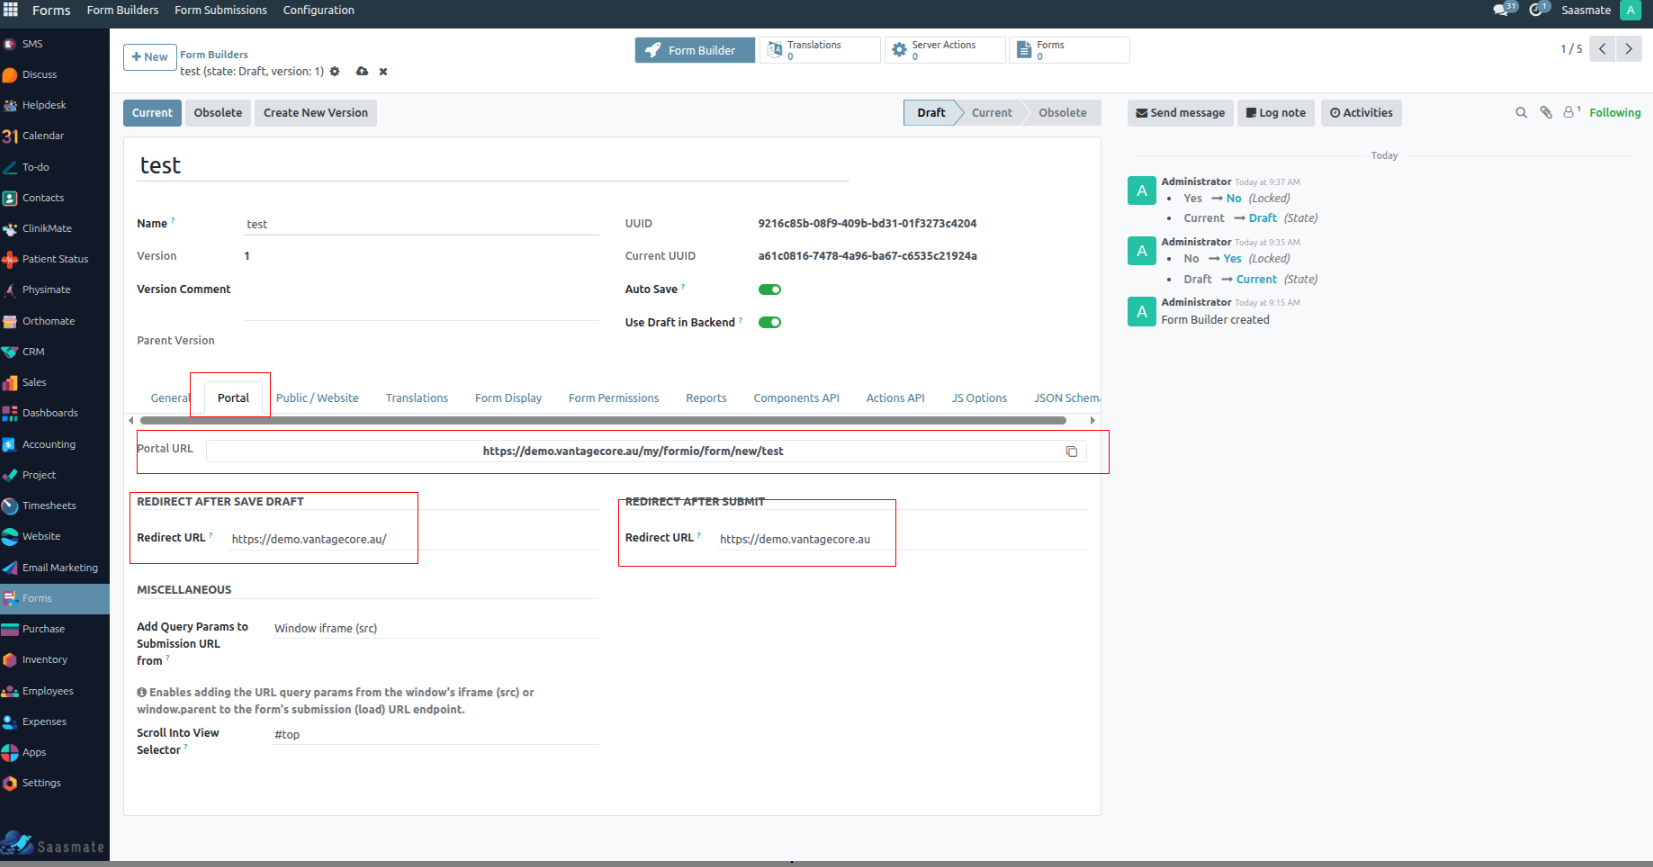Viewport: 1653px width, 867px height.
Task: Click the Create New Version button
Action: tap(315, 113)
